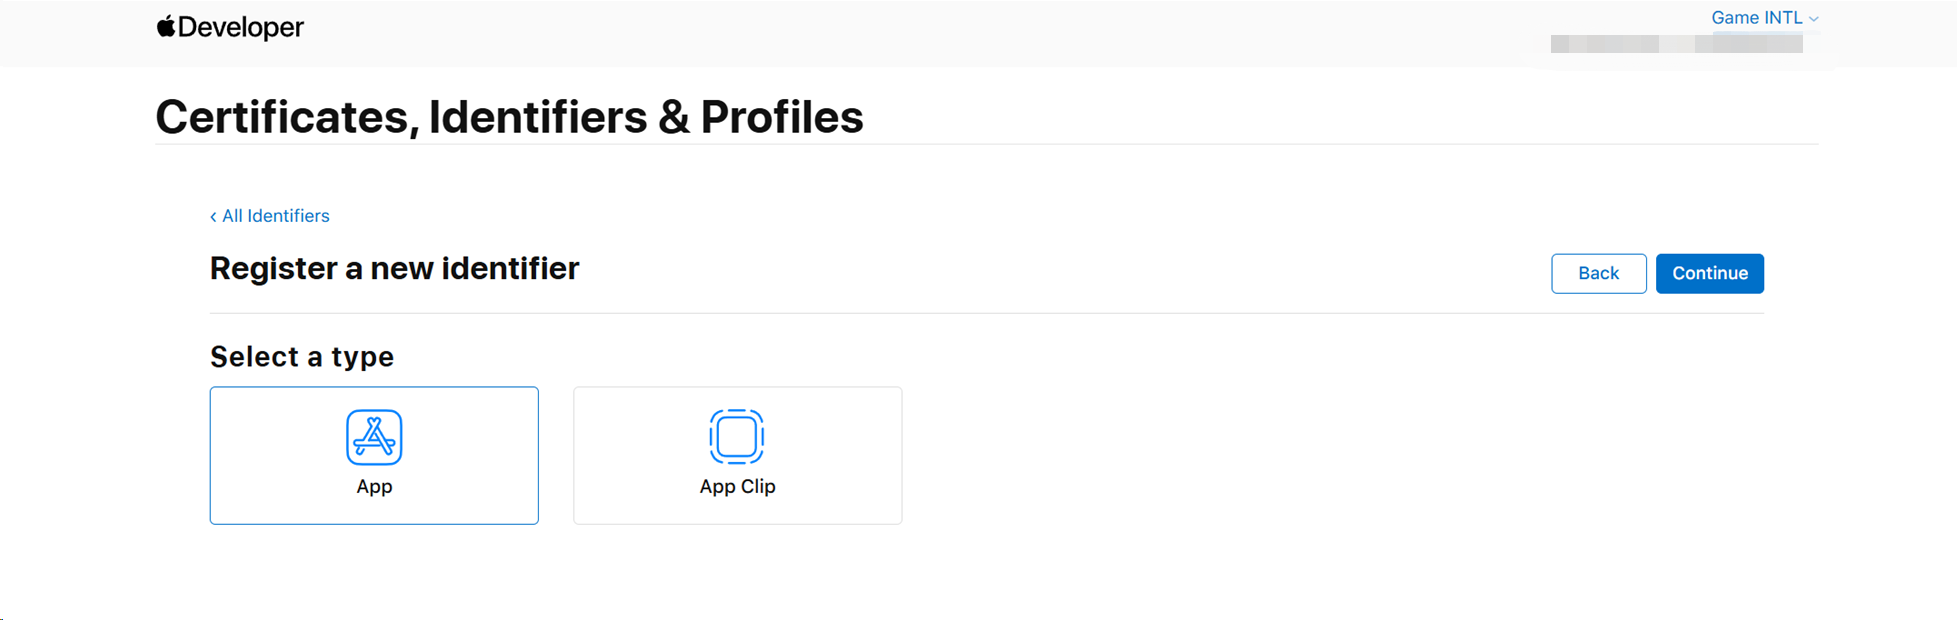The image size is (1957, 620).
Task: Collapse the Game INTL account menu
Action: pos(1757,17)
